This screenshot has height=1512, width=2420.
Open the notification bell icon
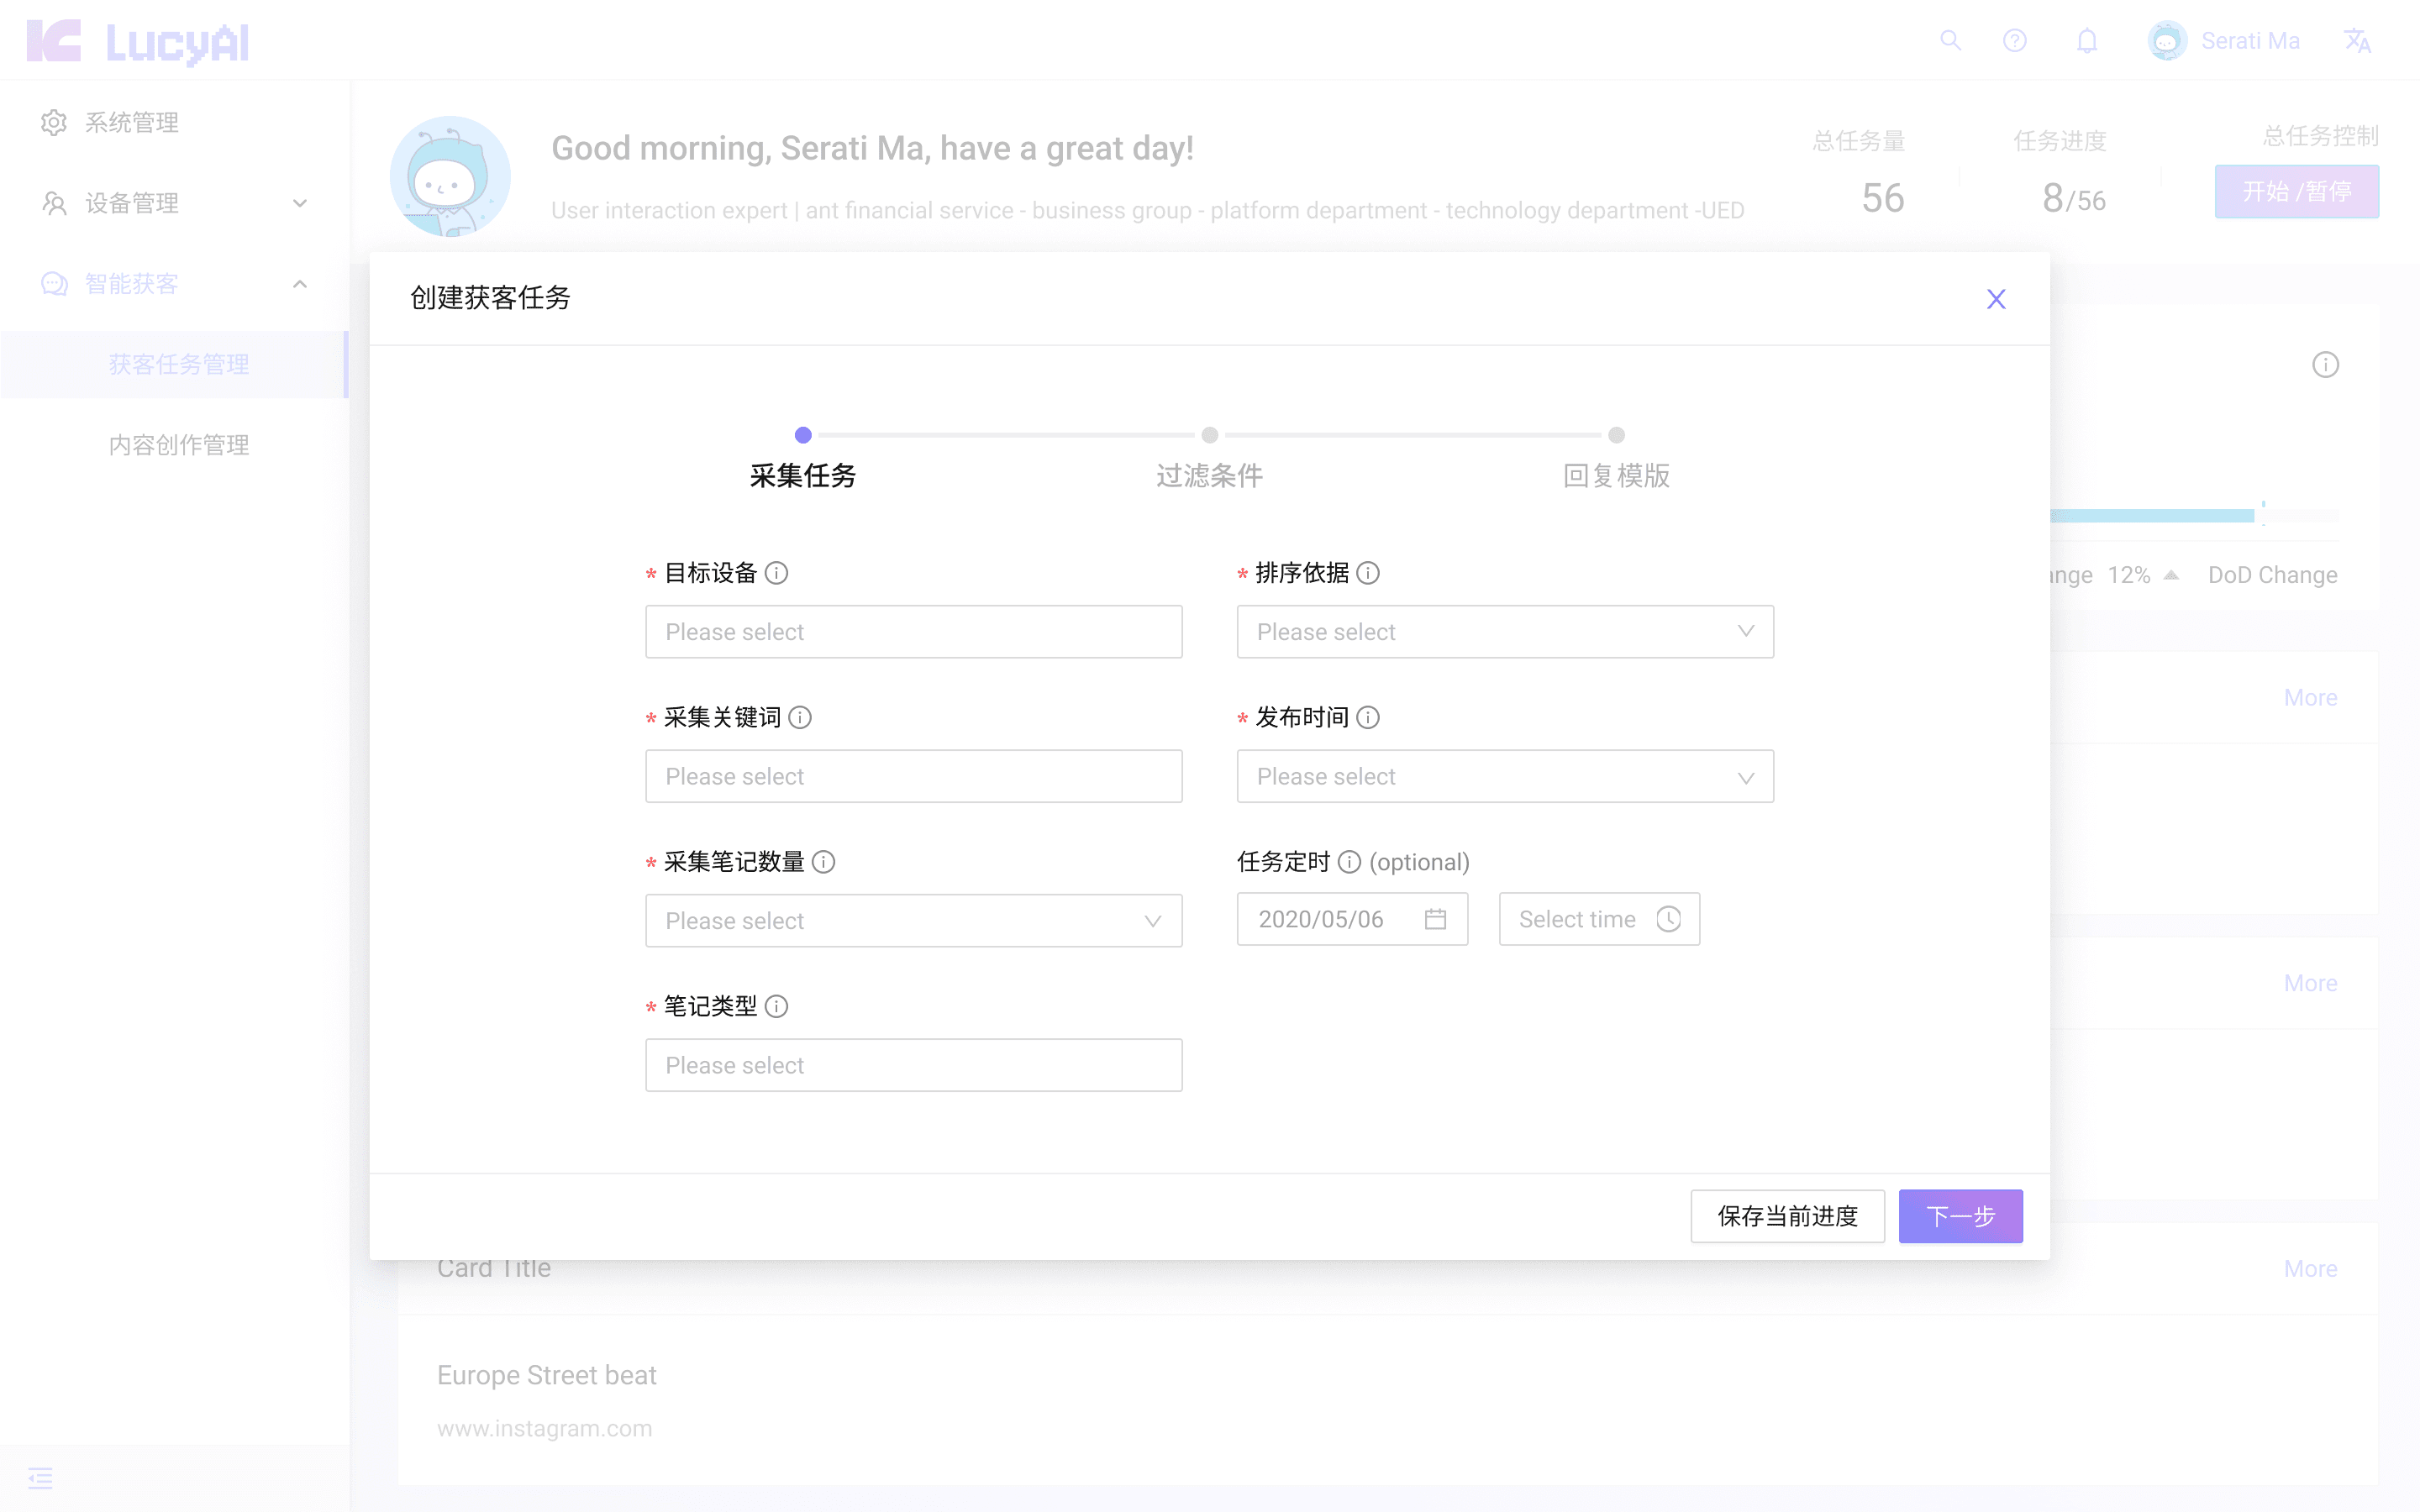[x=2086, y=40]
